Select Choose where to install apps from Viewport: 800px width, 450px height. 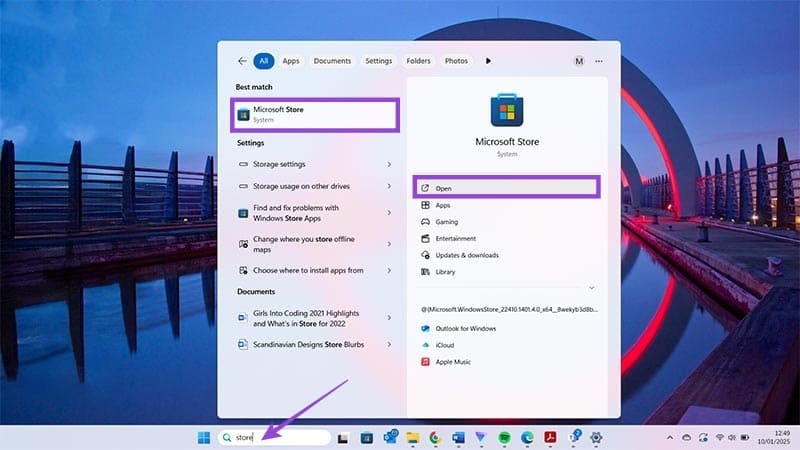point(308,270)
